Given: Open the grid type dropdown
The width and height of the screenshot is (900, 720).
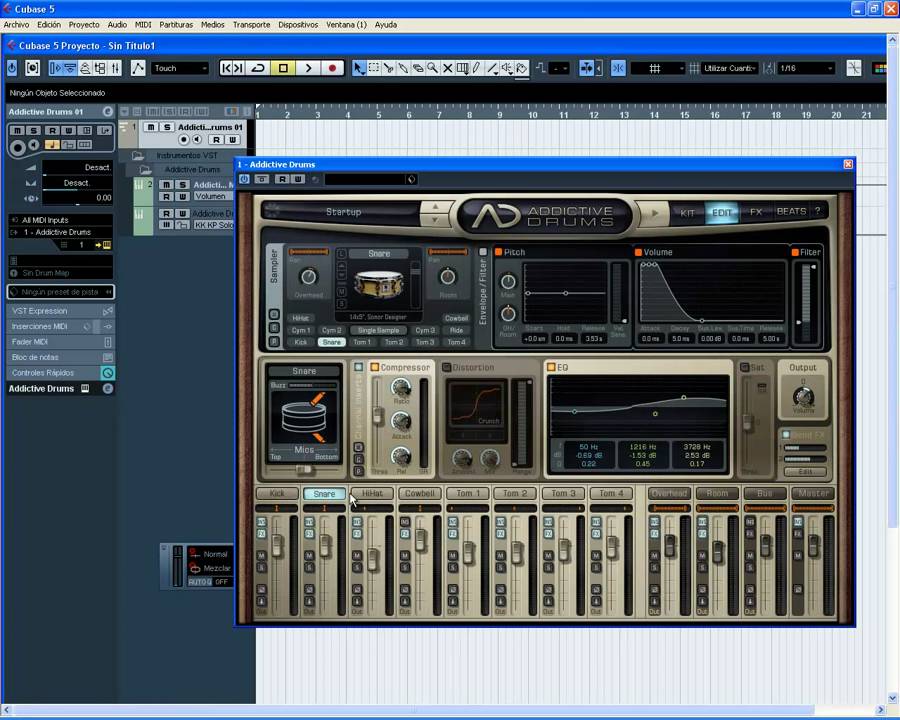Looking at the screenshot, I should (658, 68).
